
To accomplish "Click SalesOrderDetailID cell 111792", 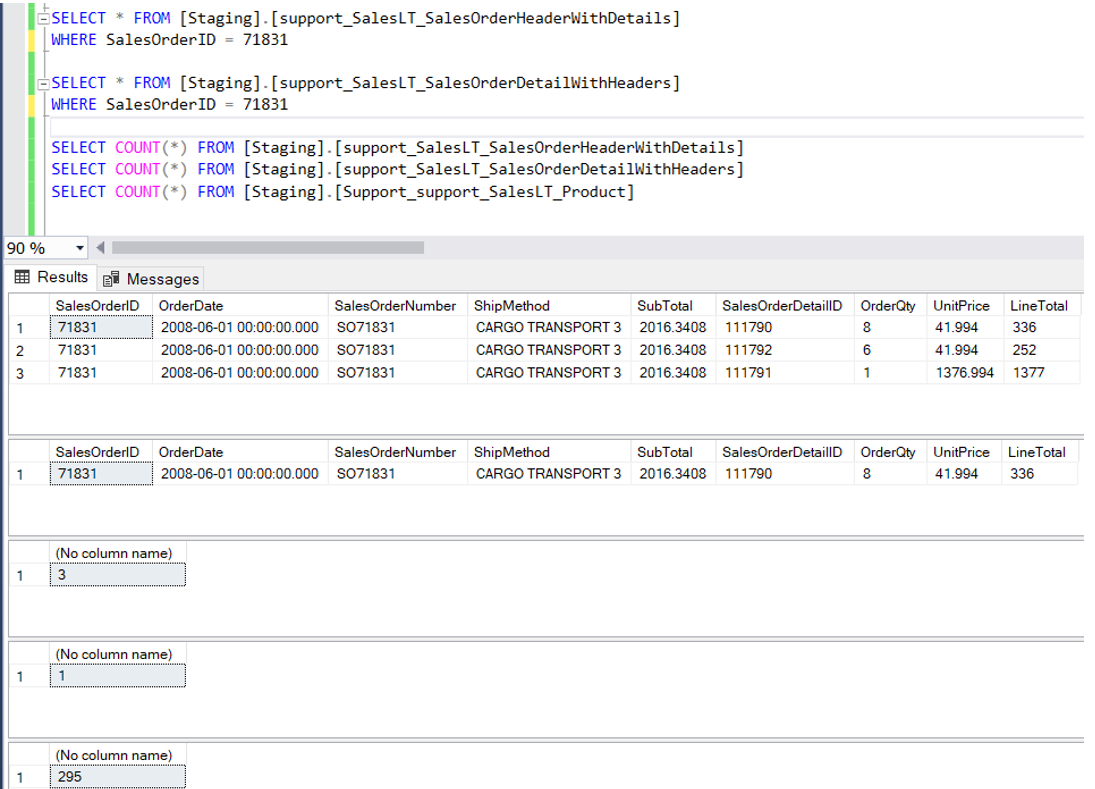I will tap(749, 350).
